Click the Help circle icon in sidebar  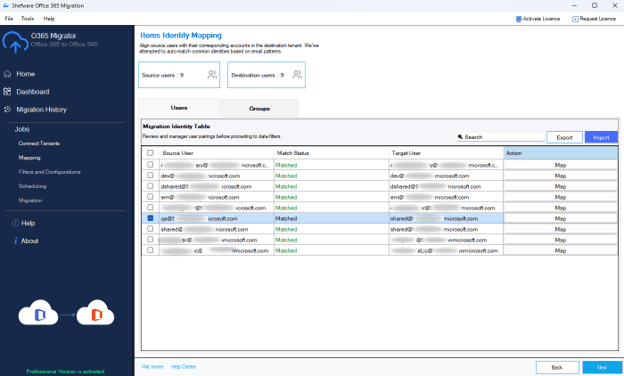(x=16, y=223)
